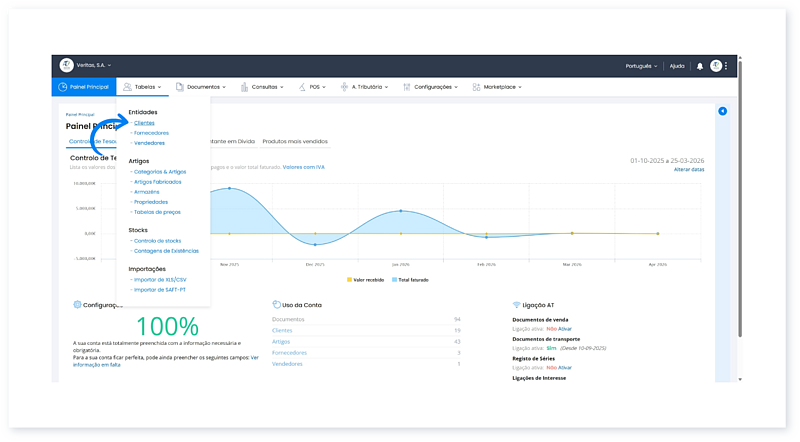This screenshot has width=800, height=442.
Task: Expand the right side panel arrow
Action: coord(722,111)
